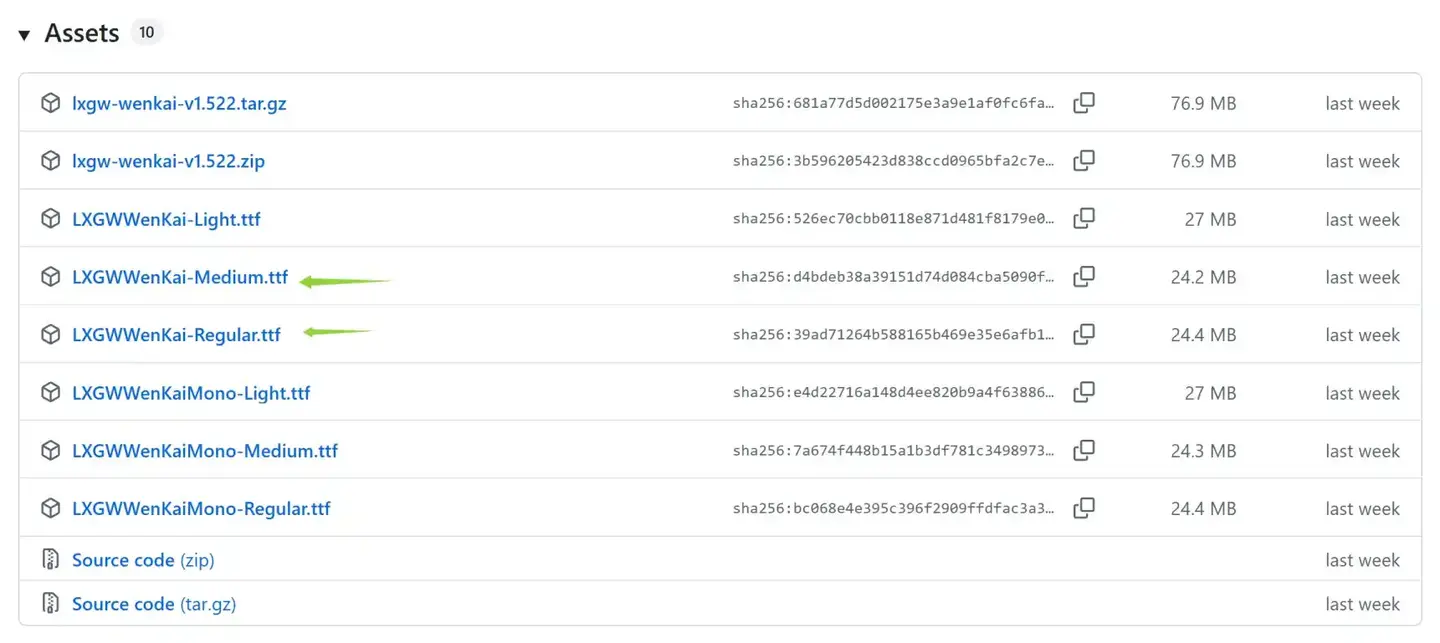
Task: Click the package icon beside LXGWWenKai-Medium.ttf
Action: 50,277
